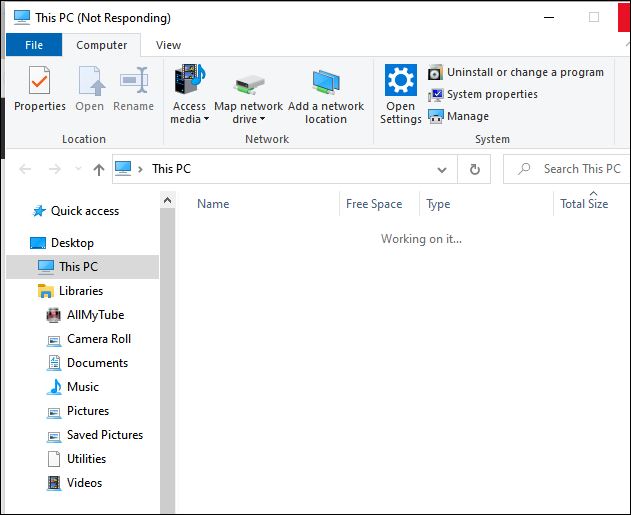Click the Manage option

click(x=458, y=116)
